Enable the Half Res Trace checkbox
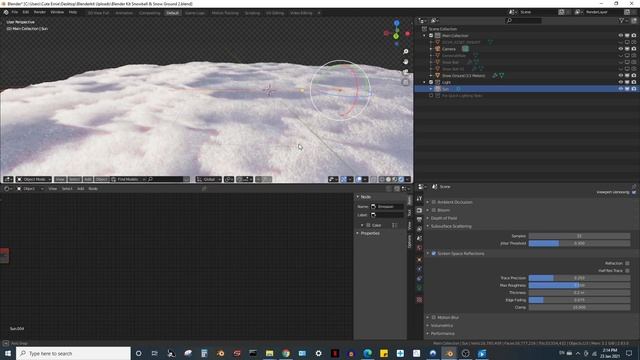The image size is (640, 360). (627, 271)
